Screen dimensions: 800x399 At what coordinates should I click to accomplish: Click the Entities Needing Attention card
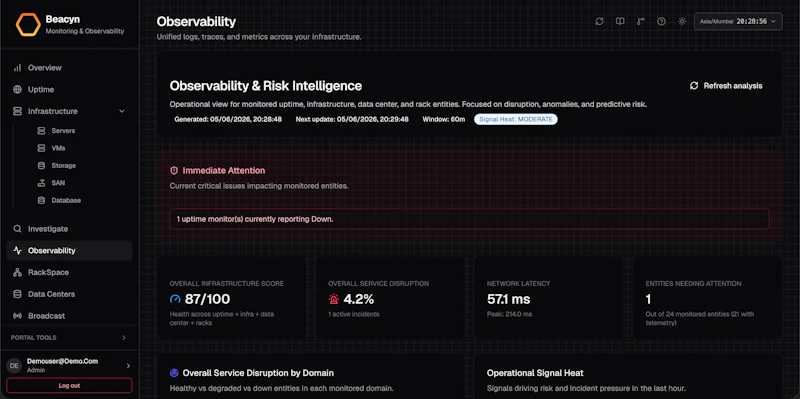click(708, 298)
